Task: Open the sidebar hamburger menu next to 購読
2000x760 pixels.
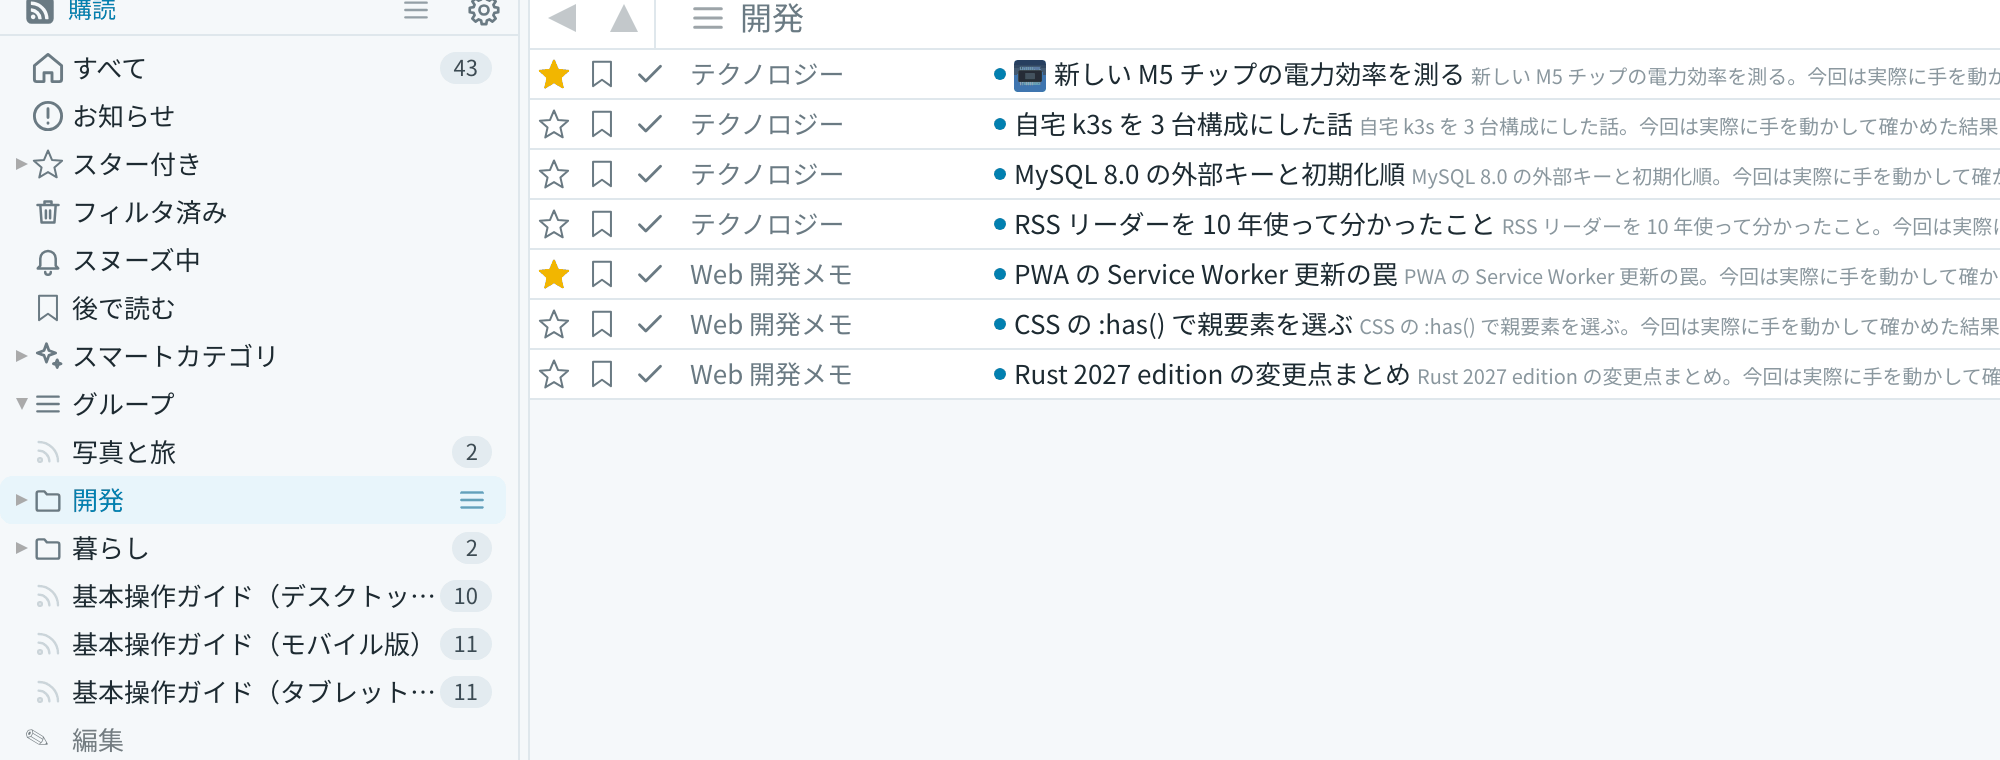Action: pyautogui.click(x=416, y=11)
